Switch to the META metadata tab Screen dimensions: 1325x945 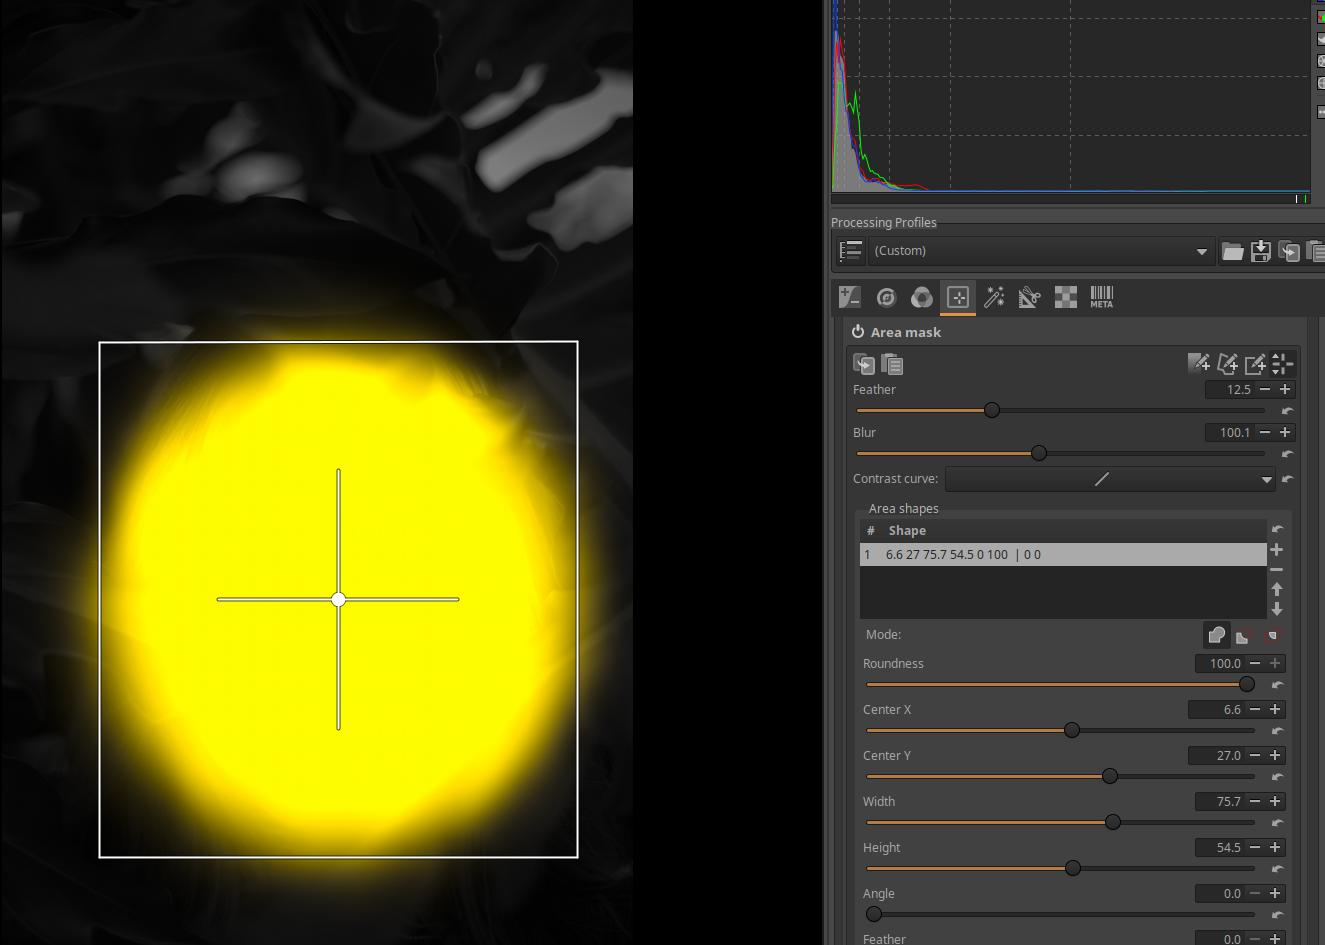(x=1101, y=297)
